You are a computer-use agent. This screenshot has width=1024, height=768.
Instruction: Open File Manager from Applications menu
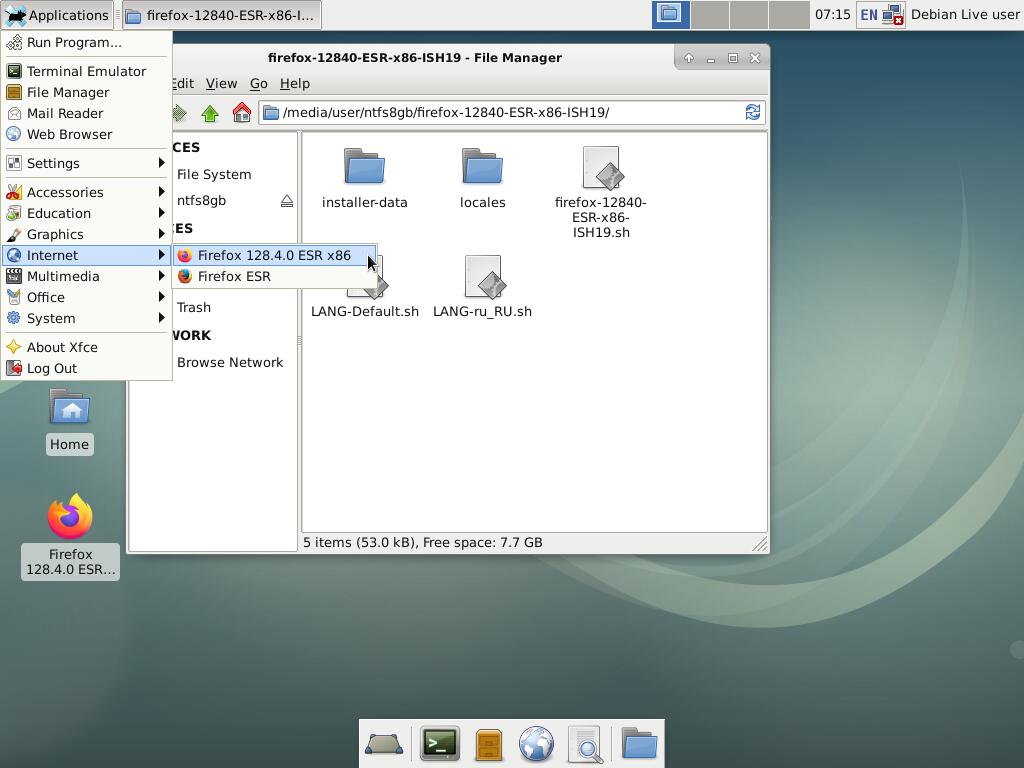coord(86,92)
